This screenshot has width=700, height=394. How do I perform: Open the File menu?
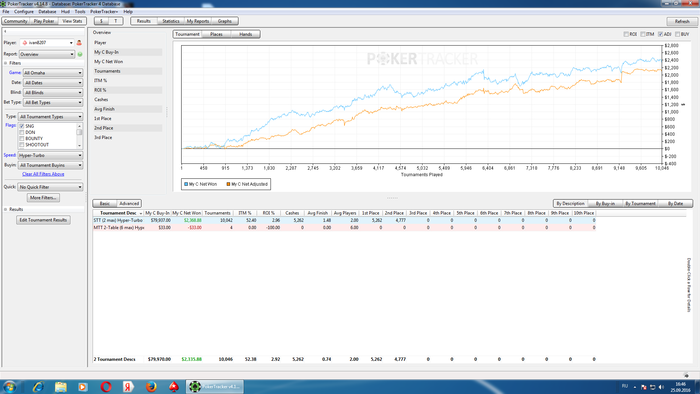6,12
